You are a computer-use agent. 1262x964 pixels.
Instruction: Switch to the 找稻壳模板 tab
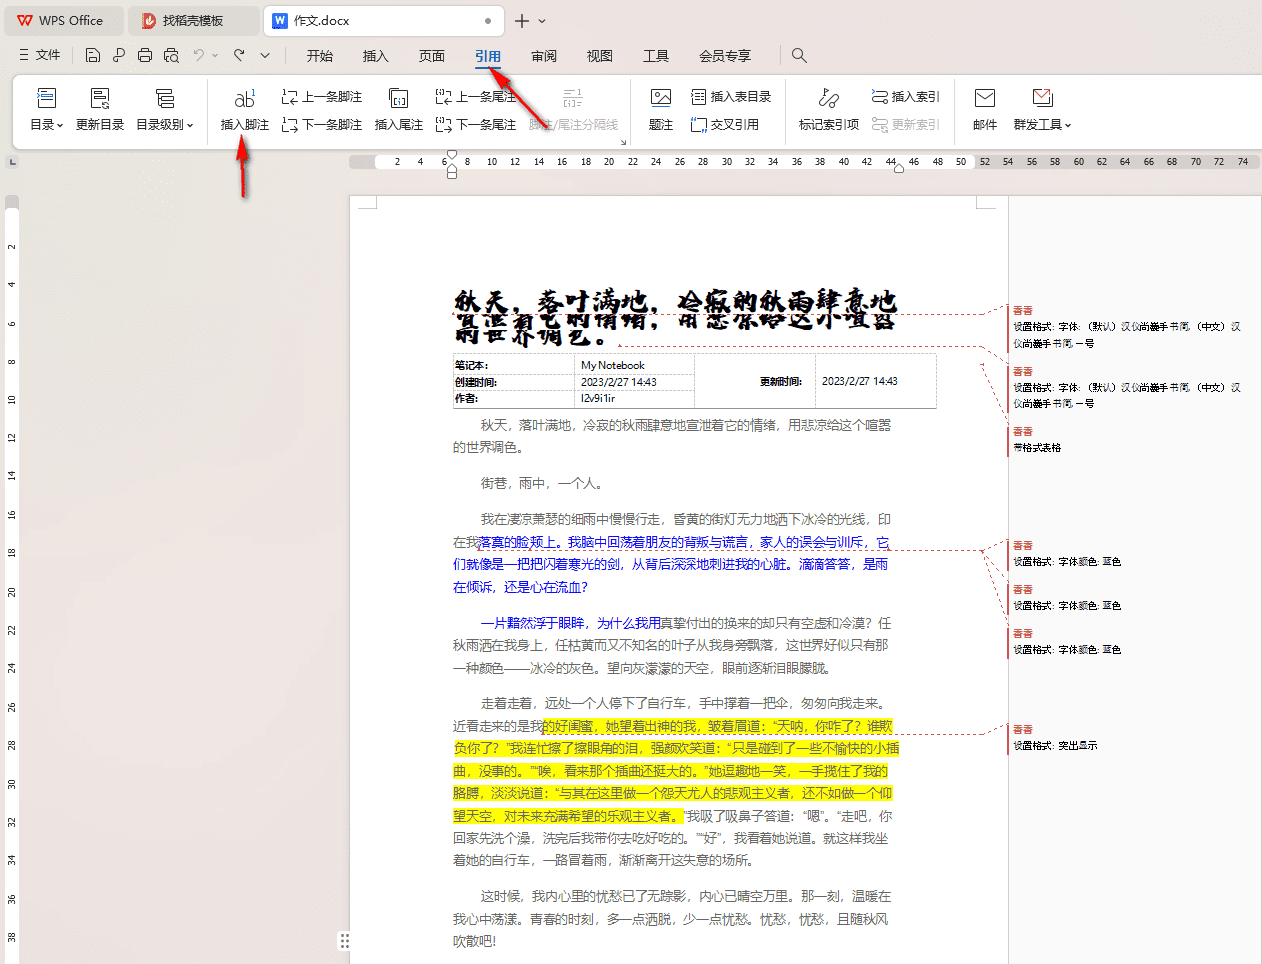[192, 20]
